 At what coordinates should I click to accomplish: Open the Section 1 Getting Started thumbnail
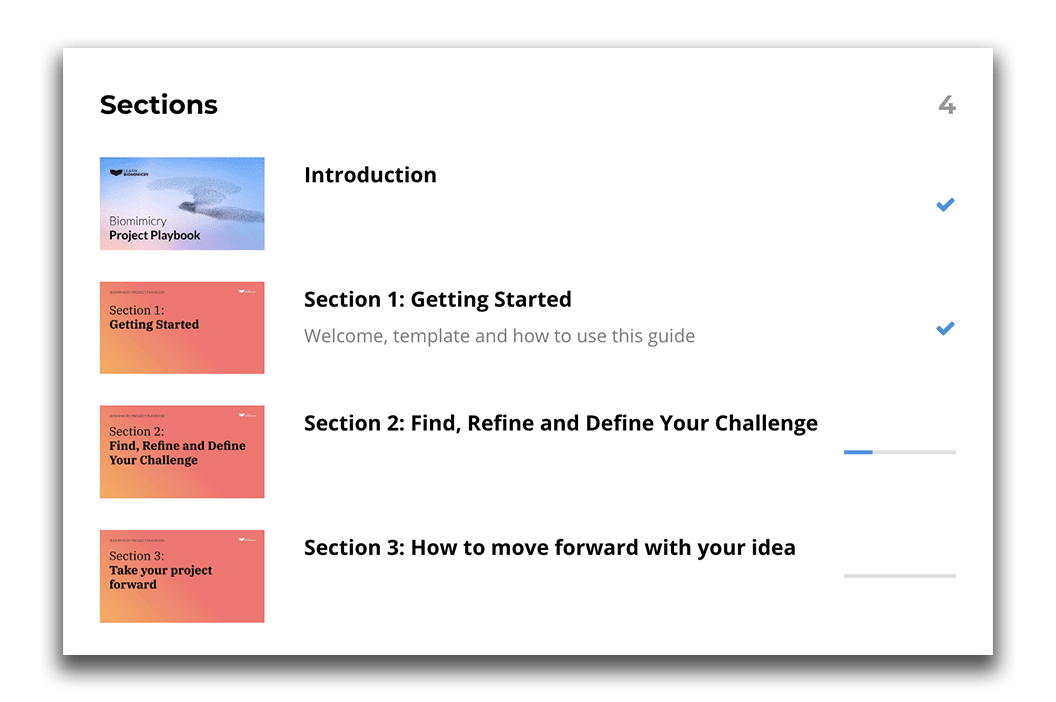(182, 327)
